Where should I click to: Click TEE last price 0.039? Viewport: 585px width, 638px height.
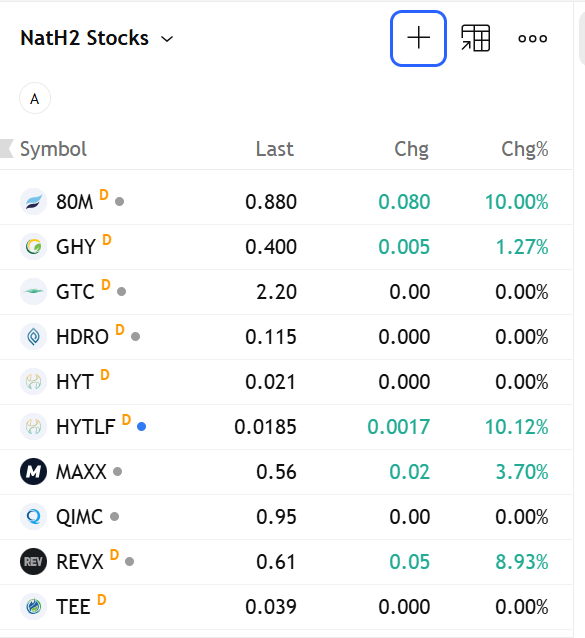[x=271, y=607]
